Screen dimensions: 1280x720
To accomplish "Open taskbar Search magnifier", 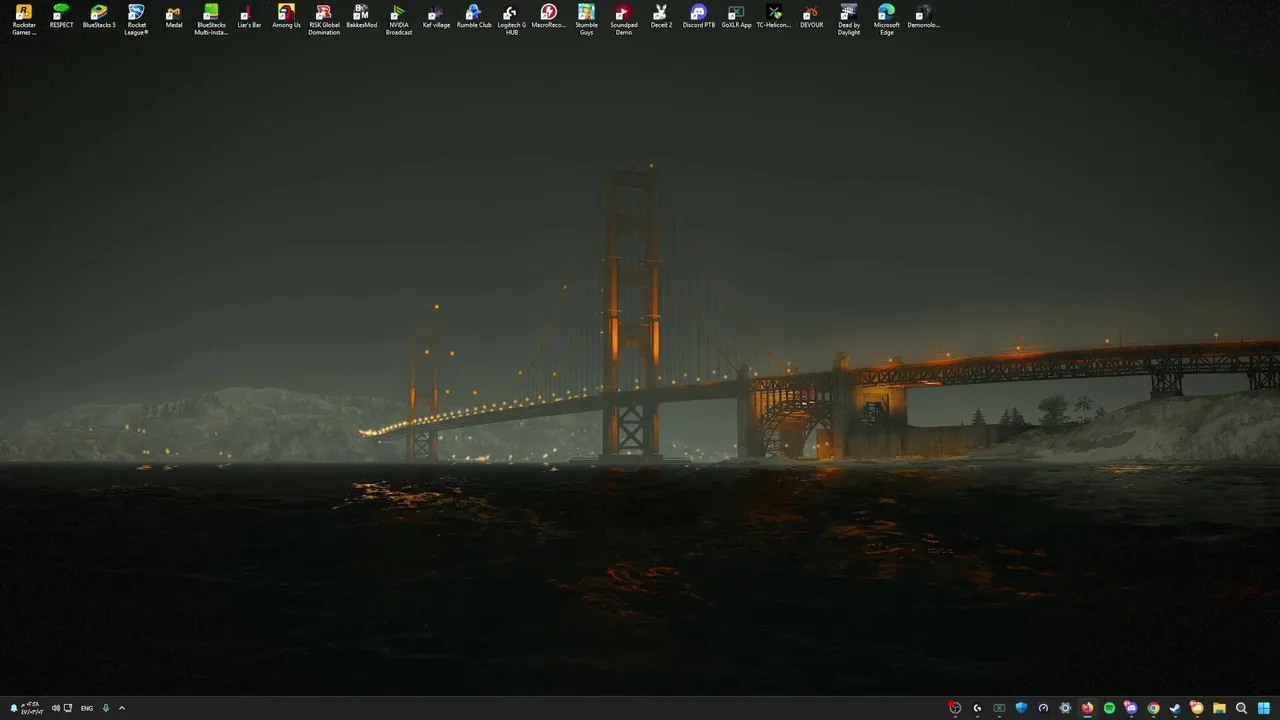I will (x=1241, y=708).
